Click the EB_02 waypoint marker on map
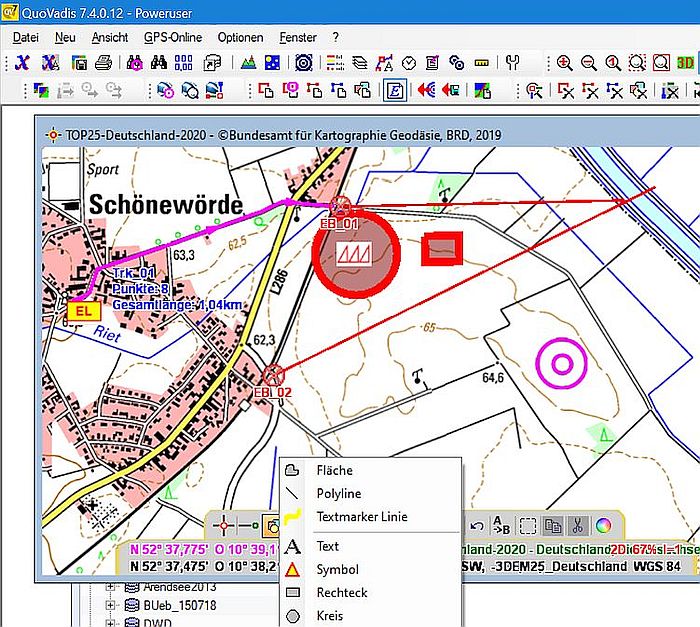This screenshot has height=627, width=700. 273,375
